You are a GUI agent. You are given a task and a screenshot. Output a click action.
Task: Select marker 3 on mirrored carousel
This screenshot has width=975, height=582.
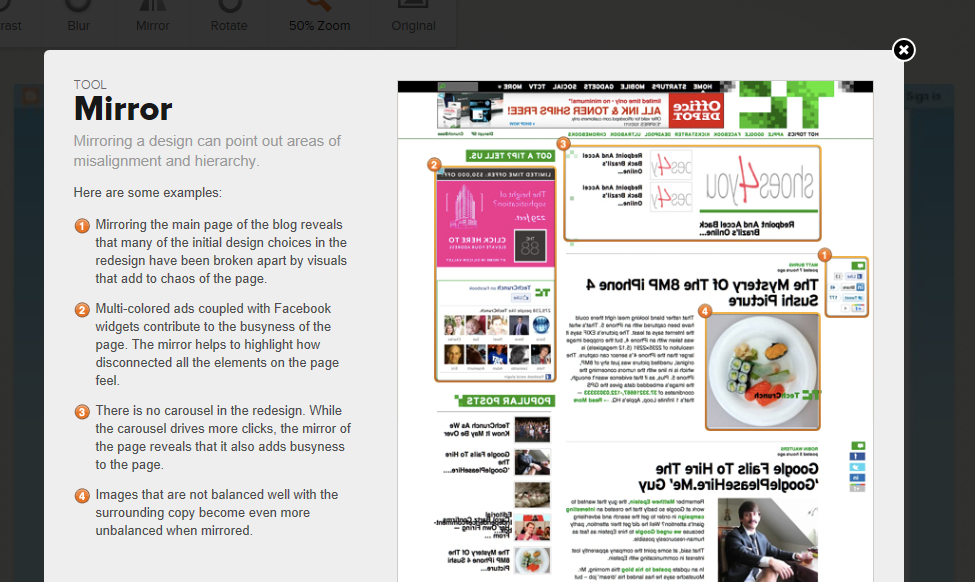tap(563, 144)
